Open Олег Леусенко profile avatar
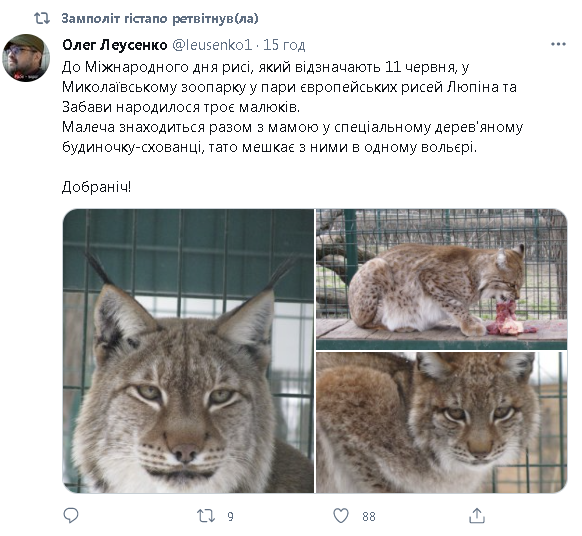 26,58
